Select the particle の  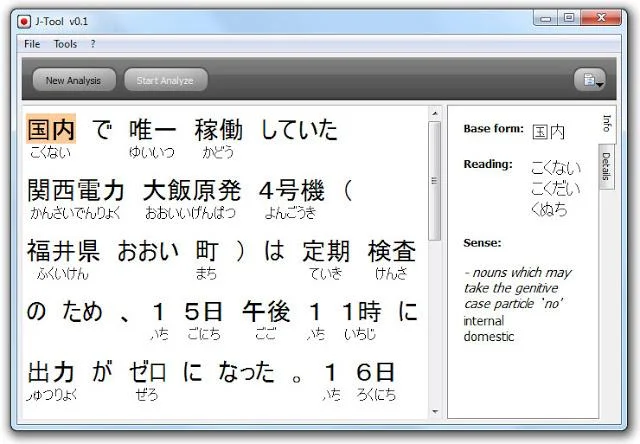(x=36, y=311)
